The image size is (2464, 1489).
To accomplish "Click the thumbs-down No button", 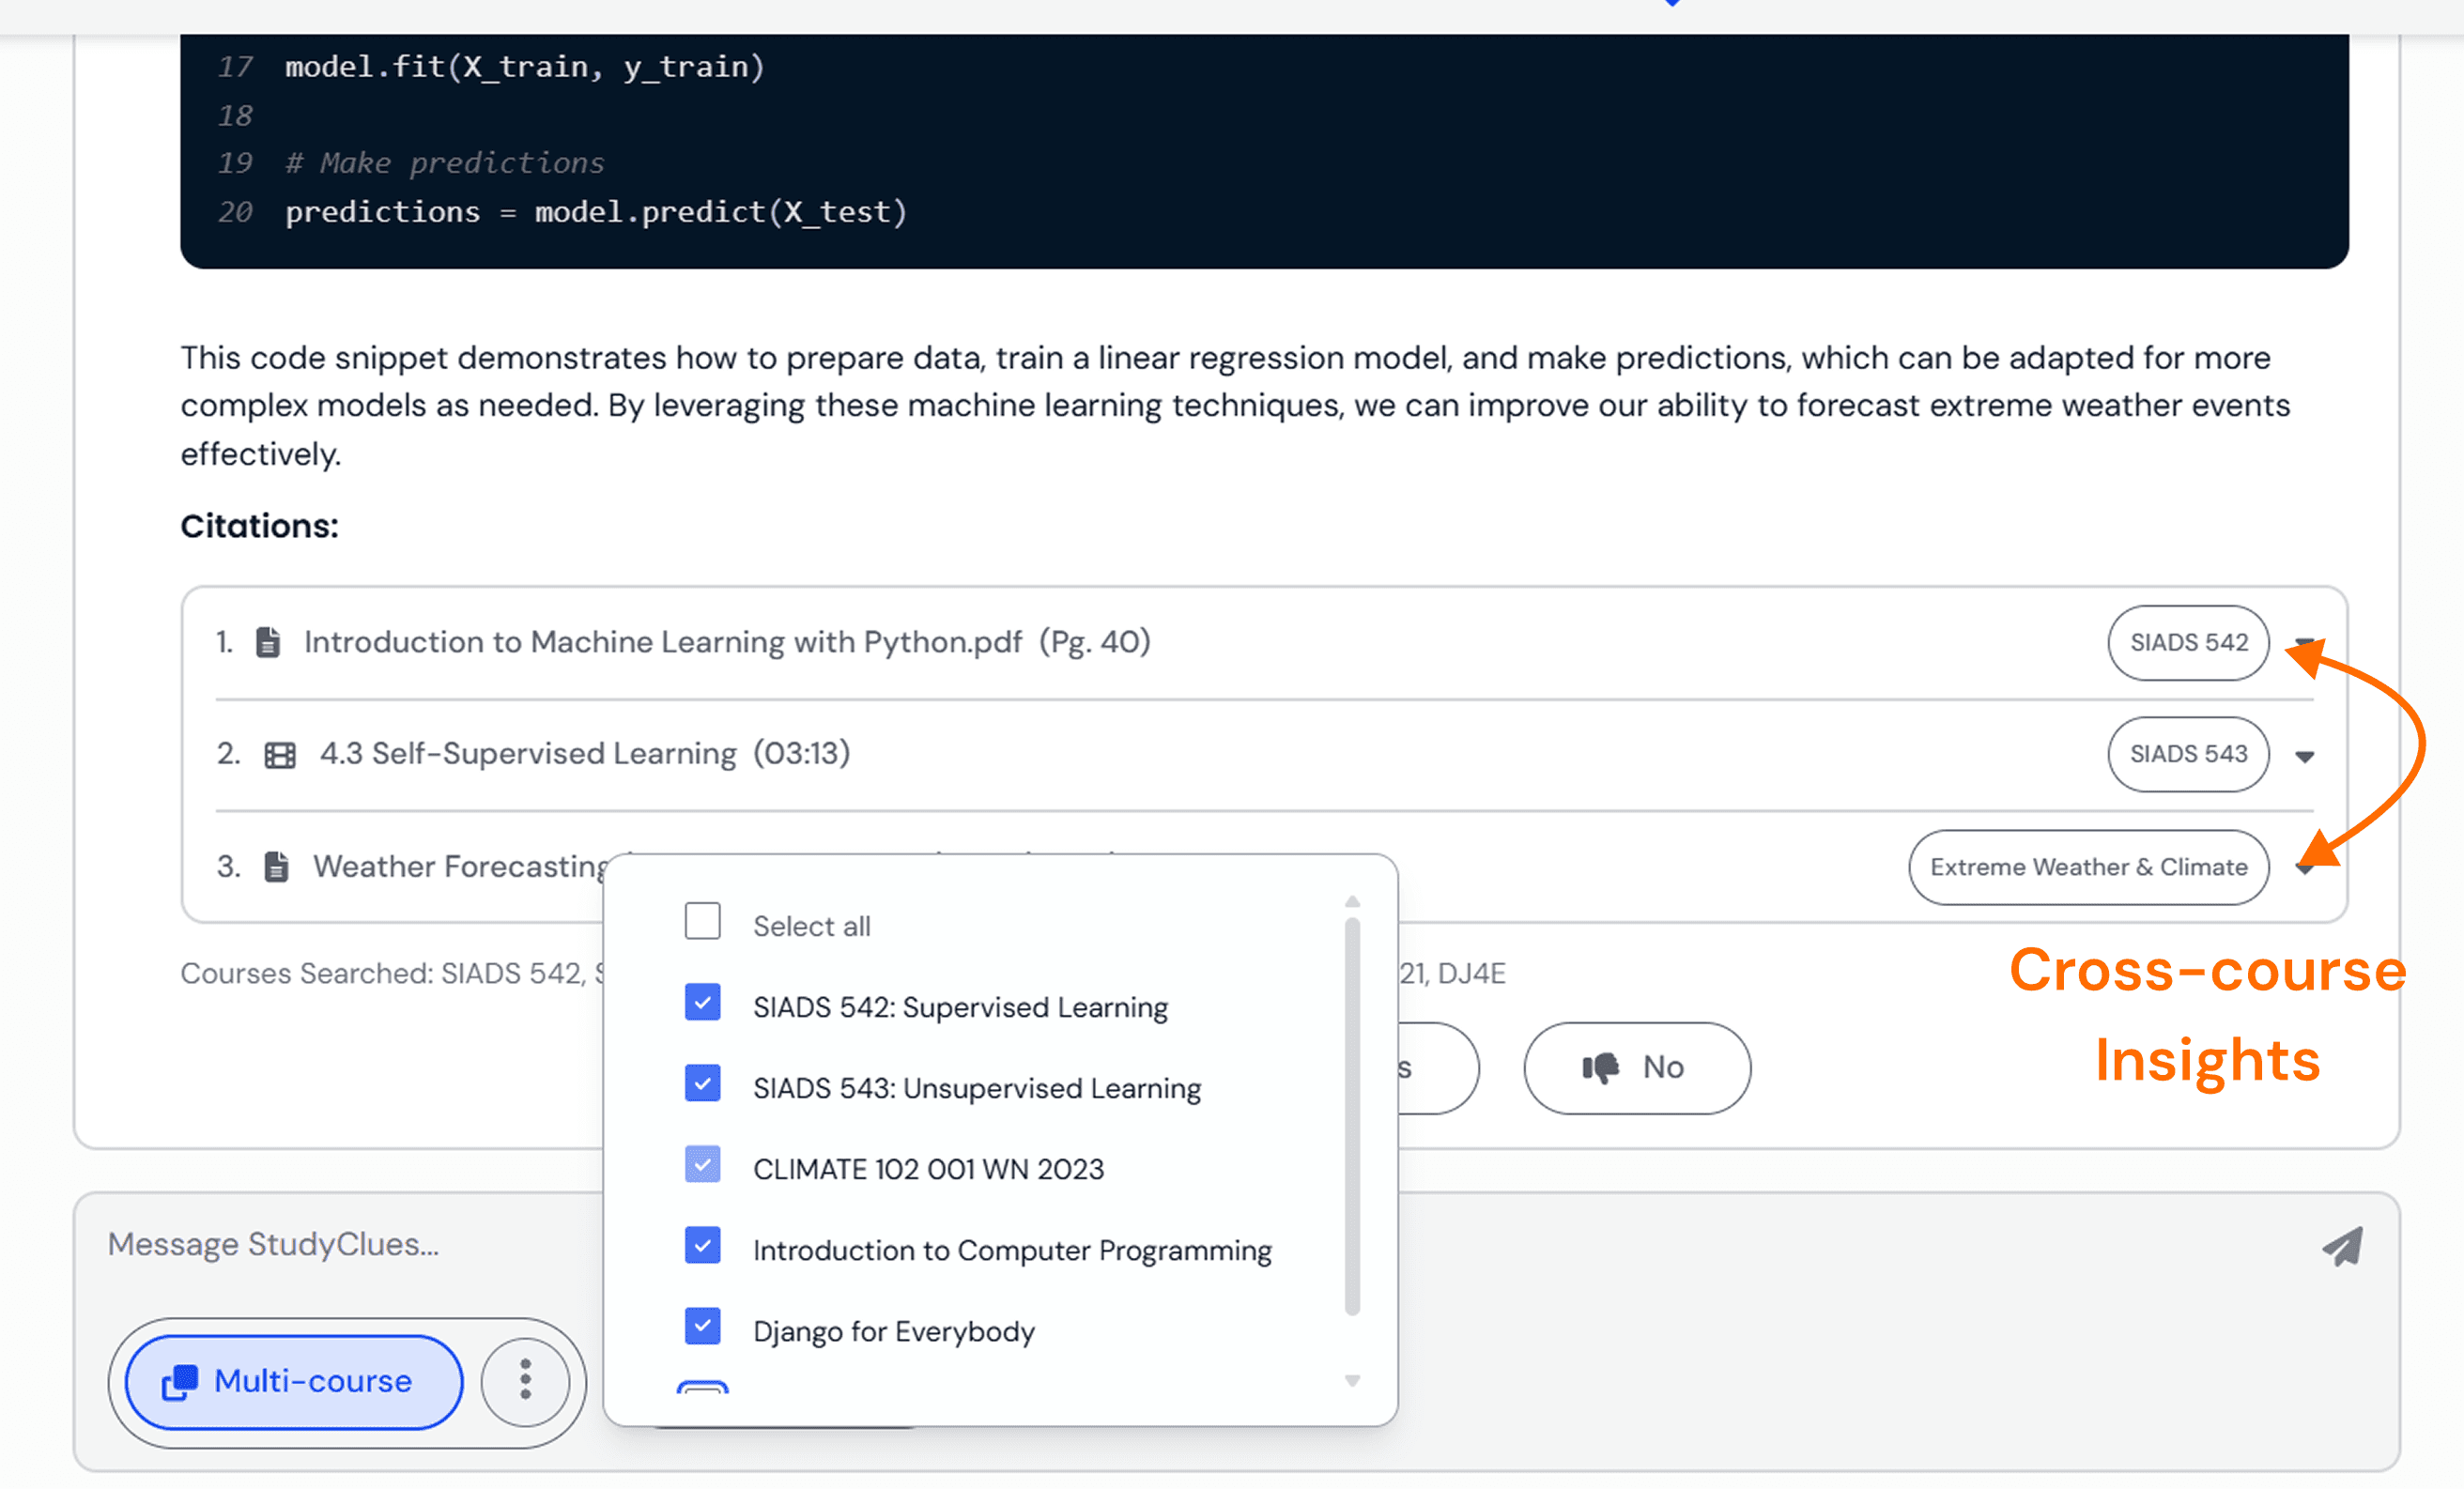I will click(1636, 1067).
